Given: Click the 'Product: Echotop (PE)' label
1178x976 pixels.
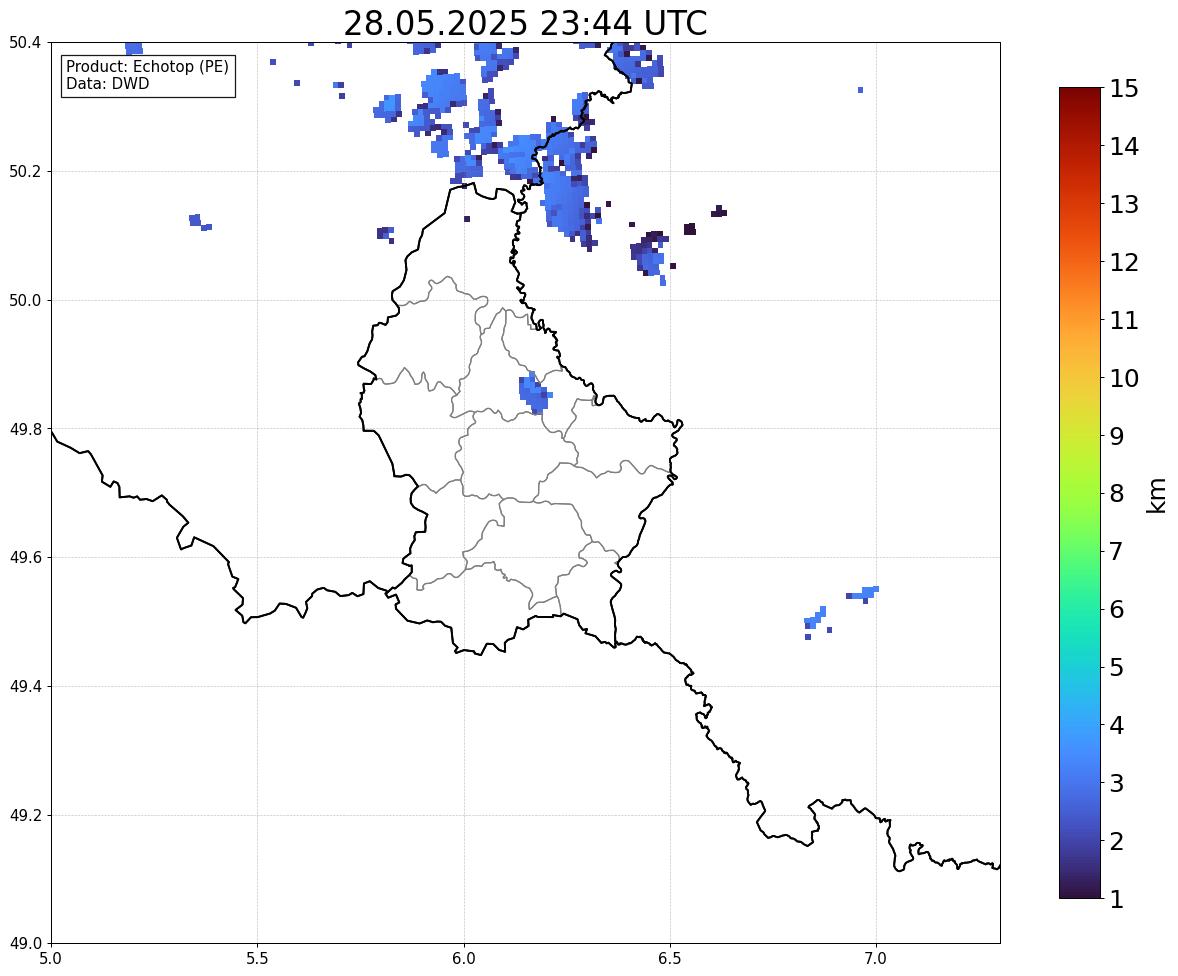Looking at the screenshot, I should (x=147, y=66).
